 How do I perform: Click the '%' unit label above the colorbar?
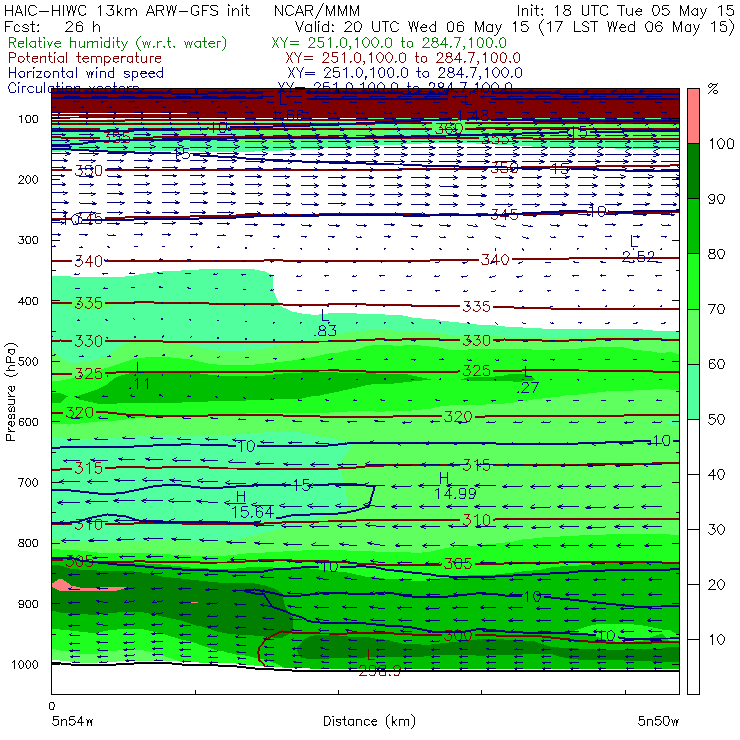click(713, 89)
